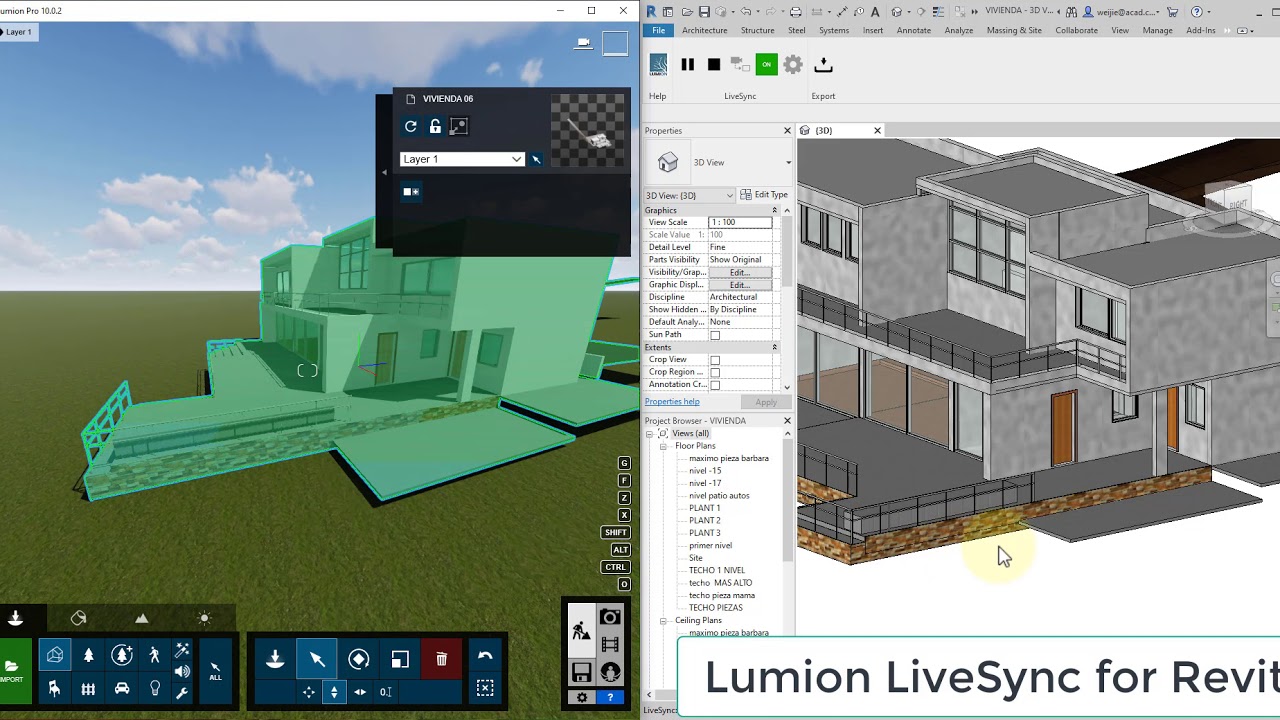Viewport: 1280px width, 720px height.
Task: Click the Export to Lumion download icon
Action: tap(823, 65)
